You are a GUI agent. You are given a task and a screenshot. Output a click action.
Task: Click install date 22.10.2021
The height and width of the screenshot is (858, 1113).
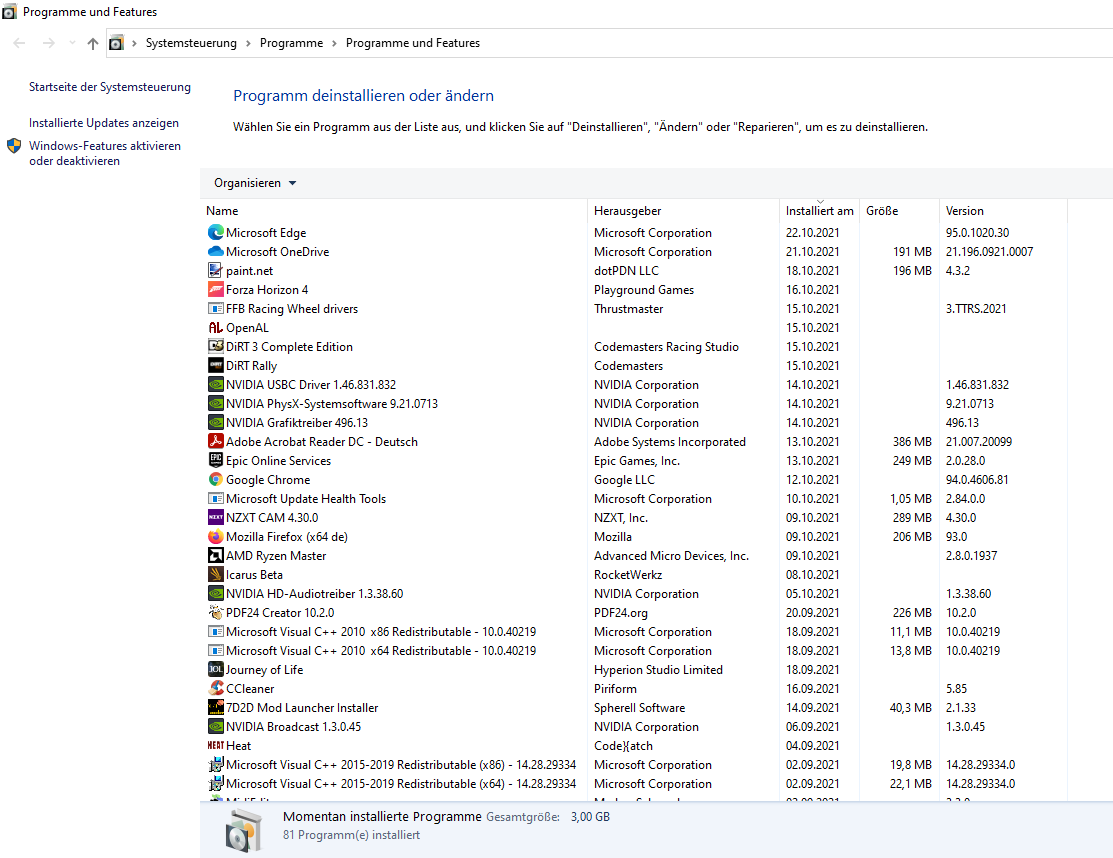point(813,233)
